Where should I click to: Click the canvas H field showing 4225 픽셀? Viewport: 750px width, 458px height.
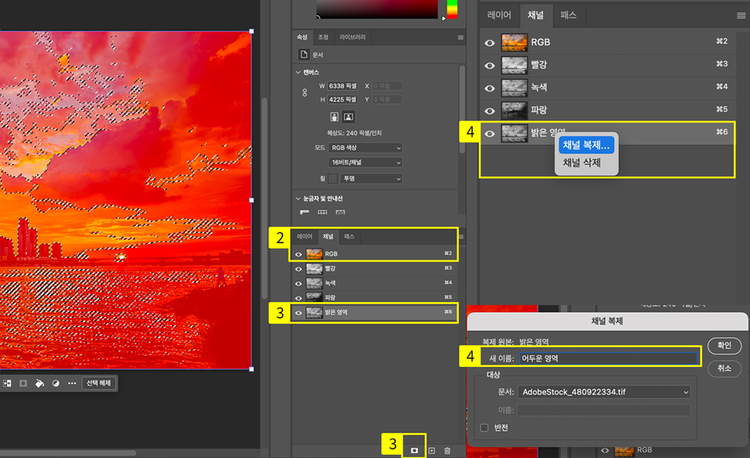tap(342, 99)
